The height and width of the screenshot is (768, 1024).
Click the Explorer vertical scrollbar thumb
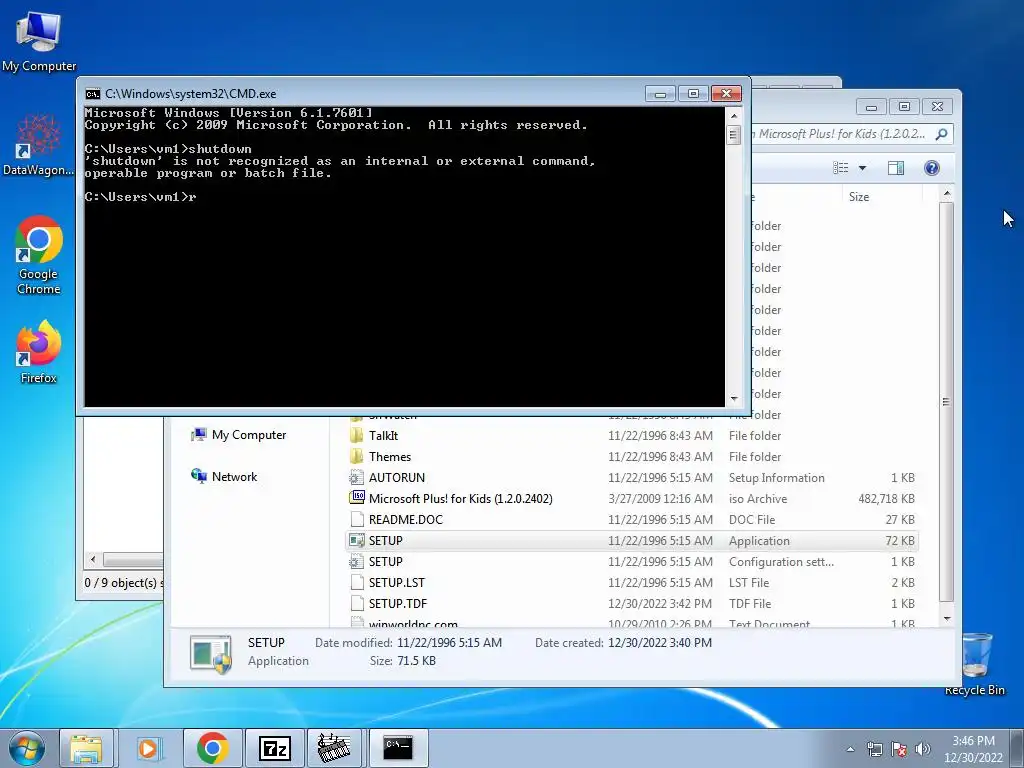click(x=947, y=402)
